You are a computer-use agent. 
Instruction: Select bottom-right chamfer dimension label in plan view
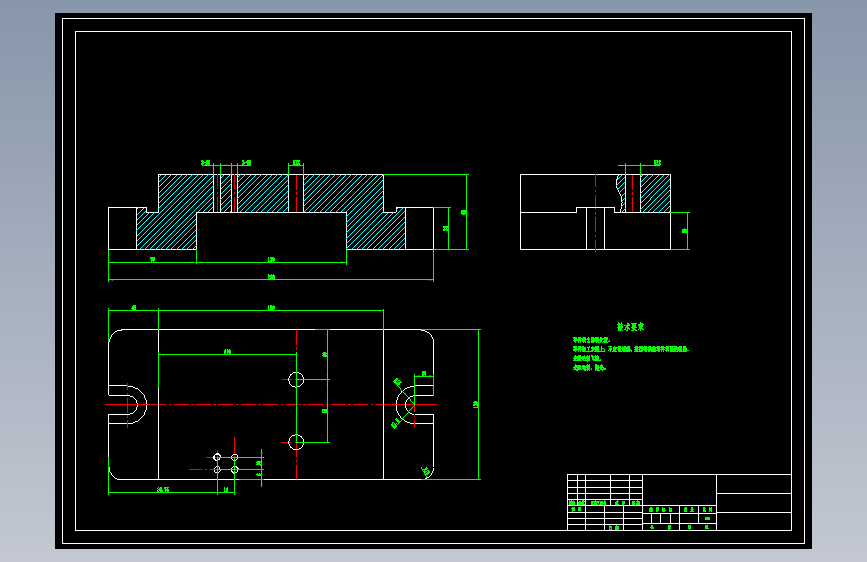pos(426,472)
